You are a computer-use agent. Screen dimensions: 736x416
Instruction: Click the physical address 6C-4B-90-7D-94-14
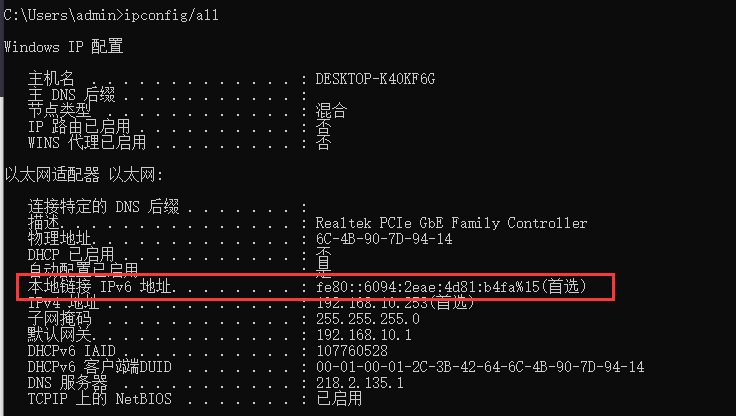click(x=383, y=239)
